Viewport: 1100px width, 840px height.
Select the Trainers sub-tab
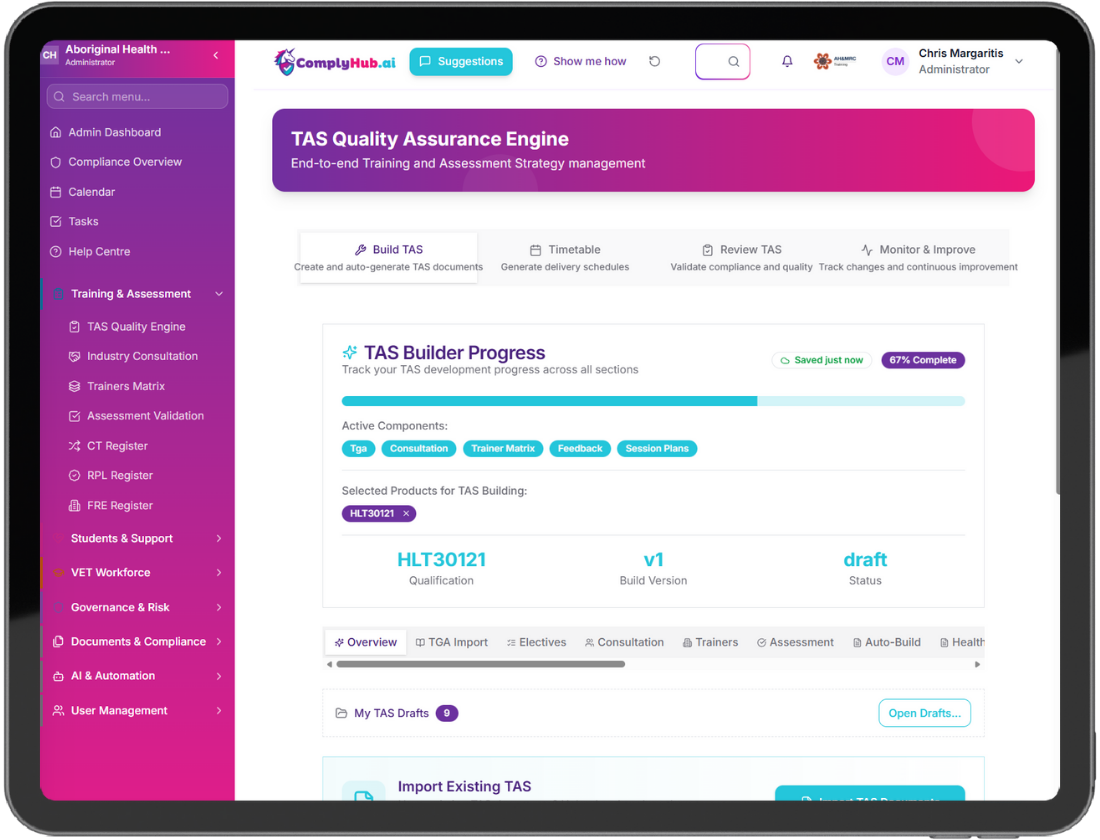pyautogui.click(x=711, y=642)
